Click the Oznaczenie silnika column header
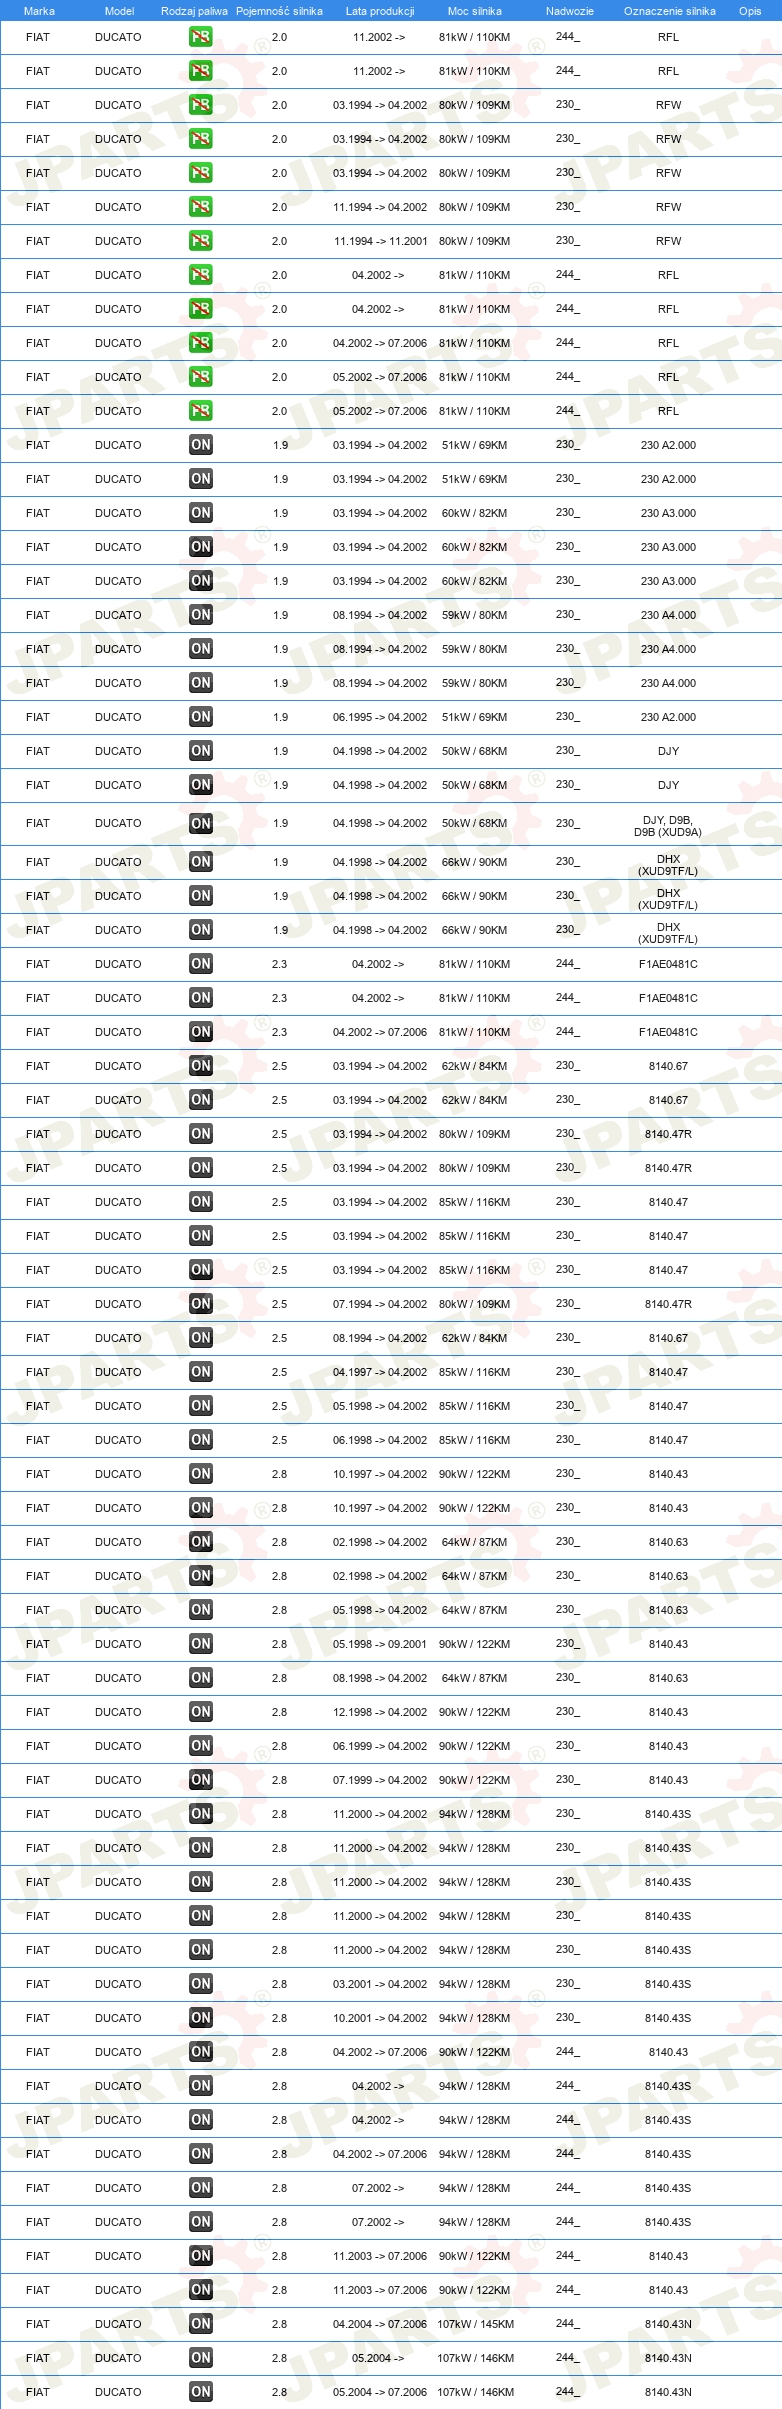 click(670, 11)
